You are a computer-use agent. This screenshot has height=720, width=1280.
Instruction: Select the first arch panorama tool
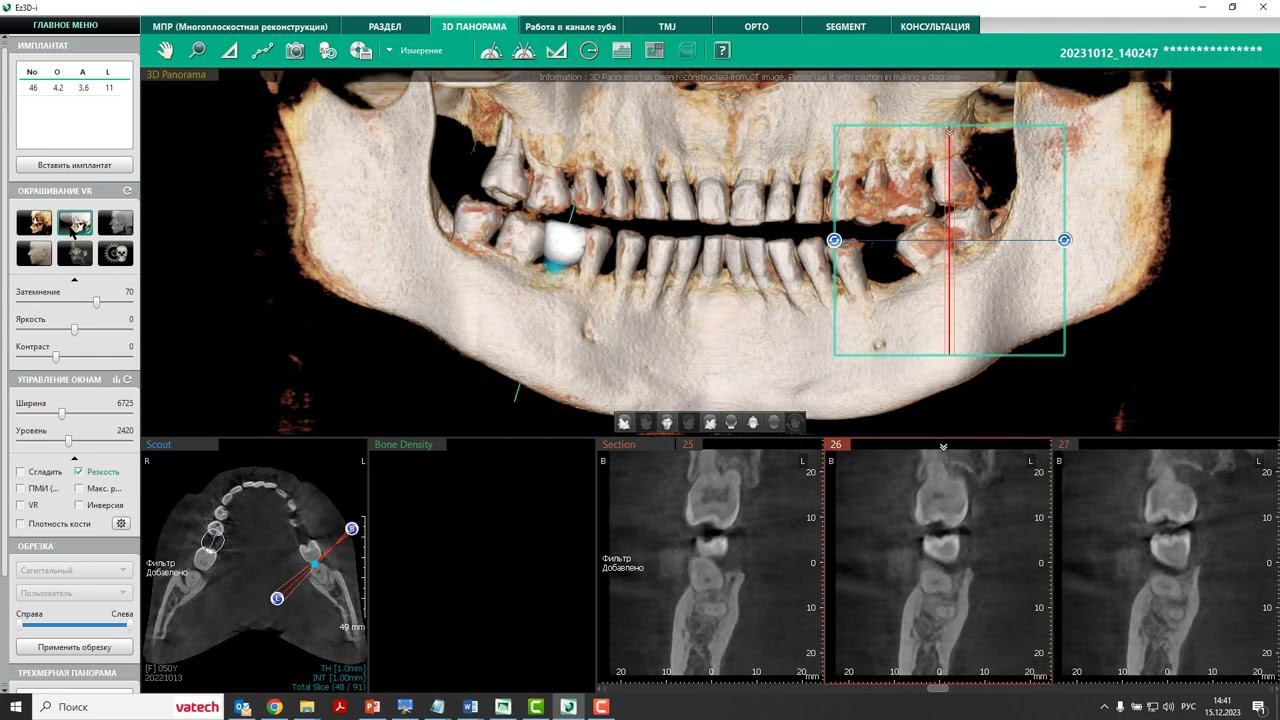click(x=491, y=50)
